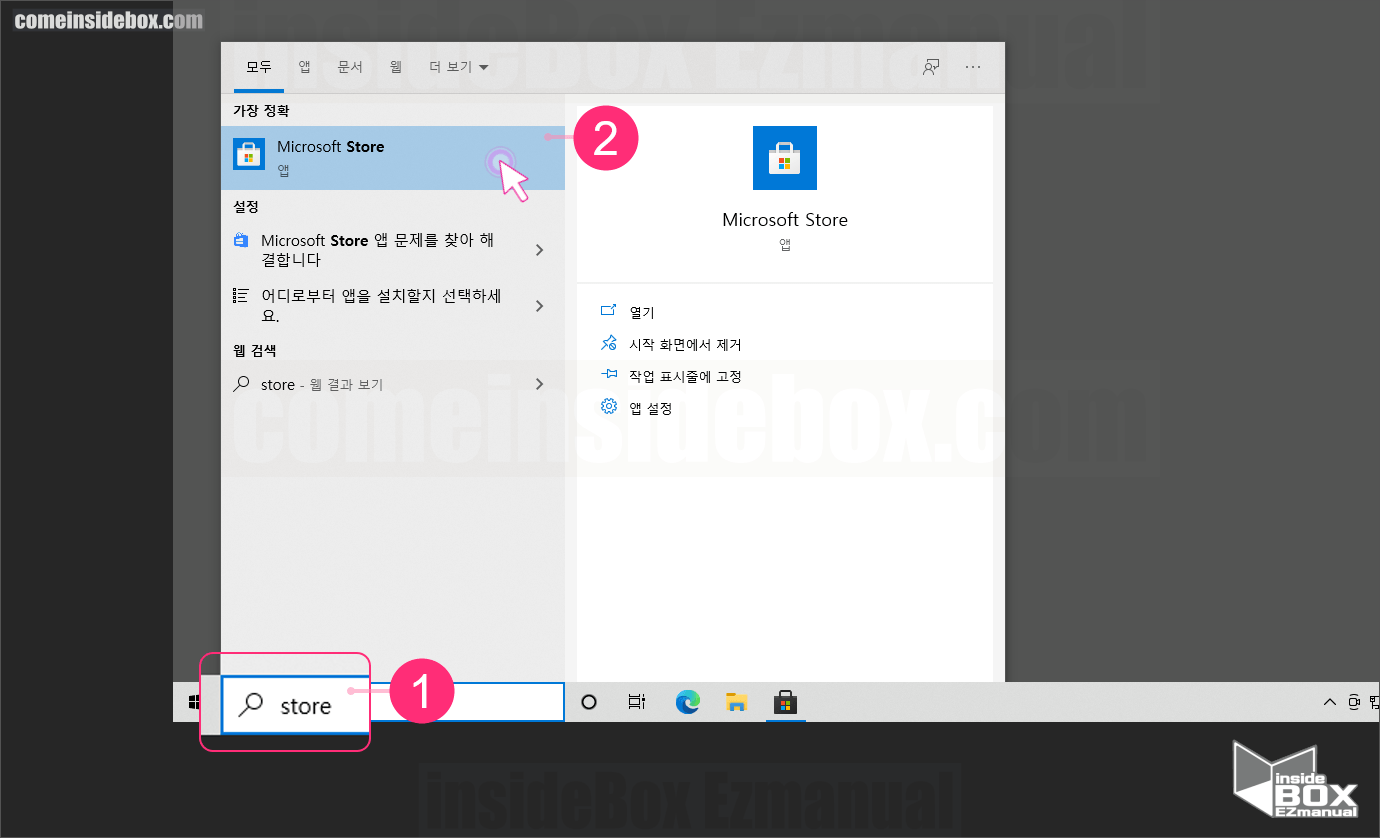Screen dimensions: 1380x838
Task: Click the 열기 open icon
Action: (608, 312)
